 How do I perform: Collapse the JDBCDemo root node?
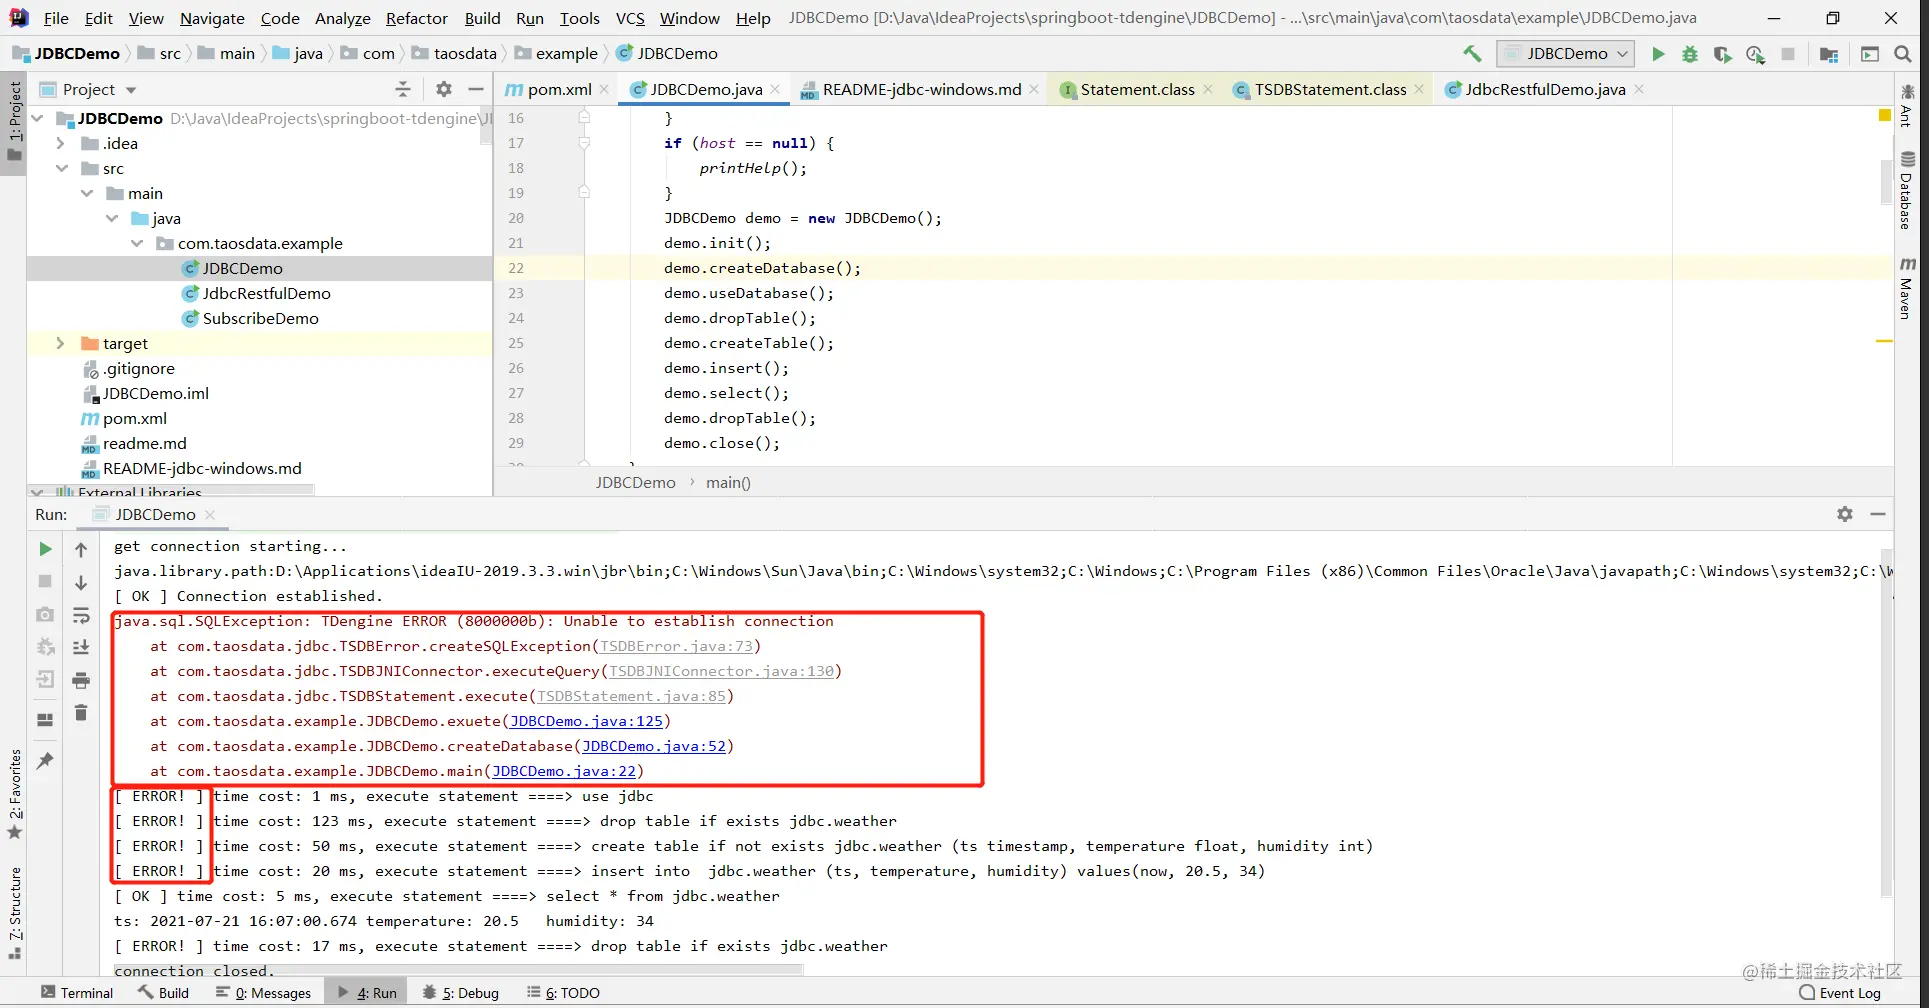click(38, 118)
